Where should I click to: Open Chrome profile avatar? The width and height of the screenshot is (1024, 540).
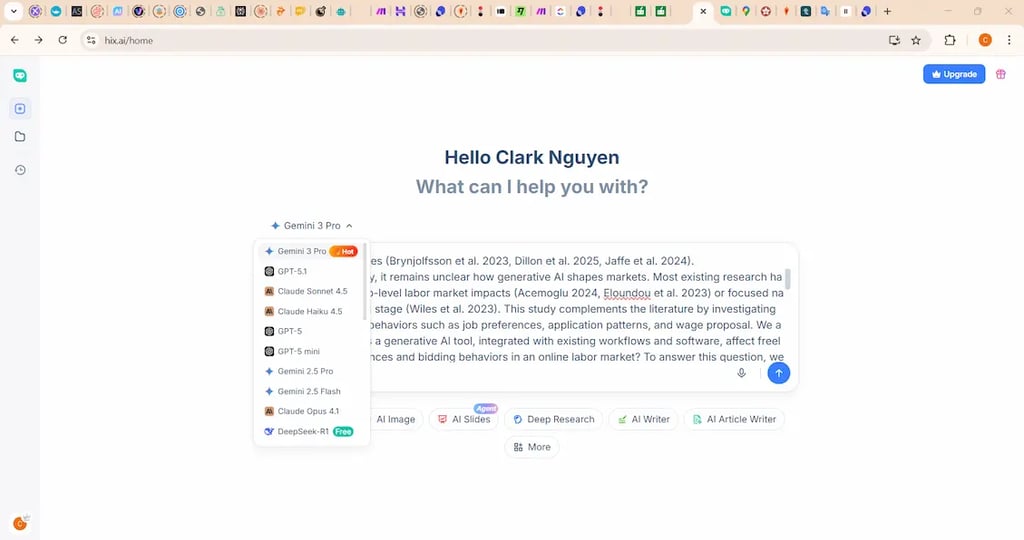985,40
